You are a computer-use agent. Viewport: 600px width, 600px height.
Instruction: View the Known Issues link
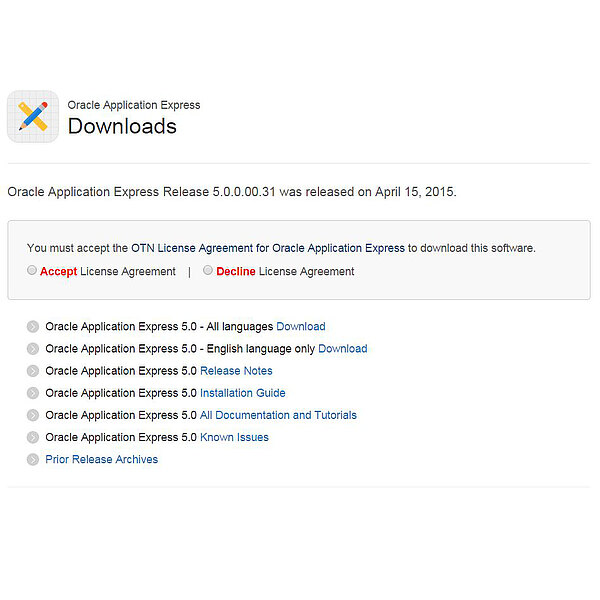pyautogui.click(x=234, y=437)
